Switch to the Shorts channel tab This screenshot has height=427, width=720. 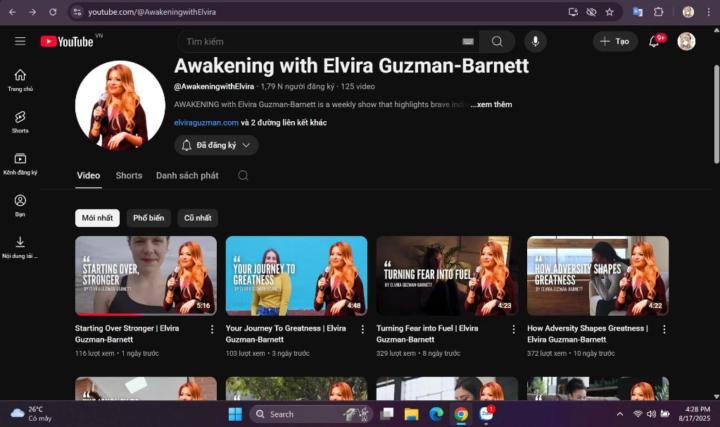[129, 176]
